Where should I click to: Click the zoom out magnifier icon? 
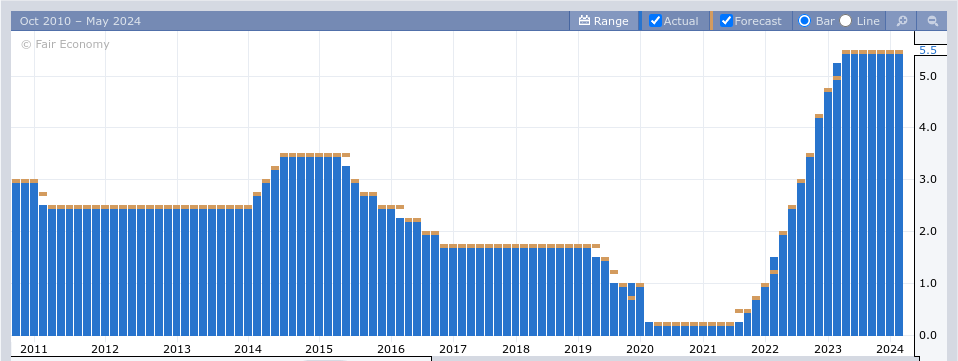[932, 21]
